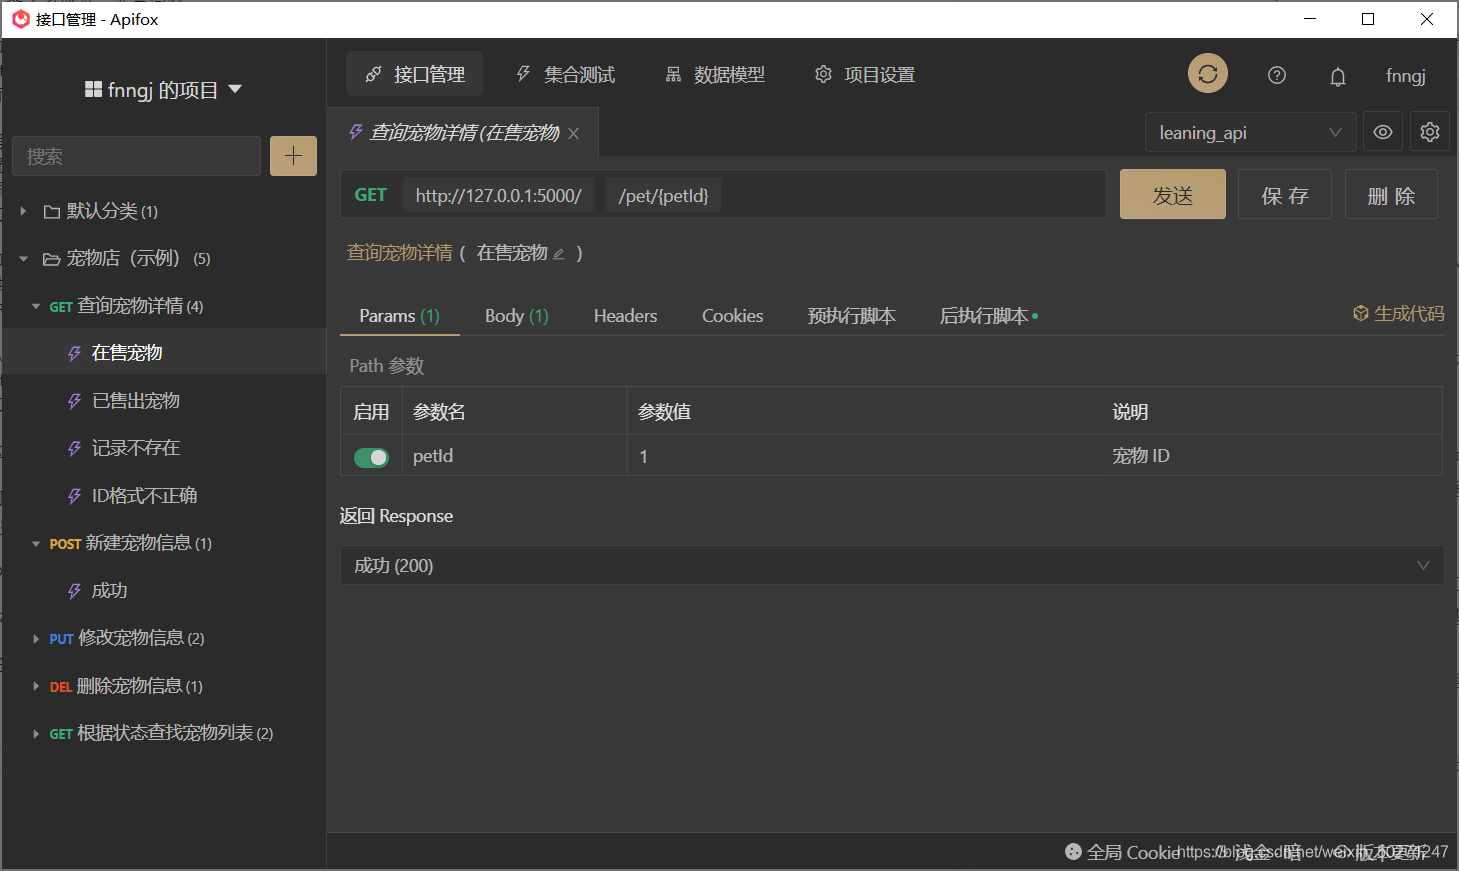The image size is (1459, 871).
Task: Click the add new plus button
Action: click(293, 156)
